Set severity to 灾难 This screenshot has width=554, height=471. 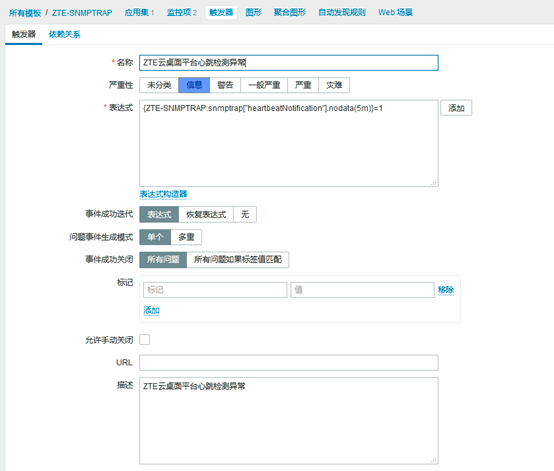pyautogui.click(x=334, y=85)
